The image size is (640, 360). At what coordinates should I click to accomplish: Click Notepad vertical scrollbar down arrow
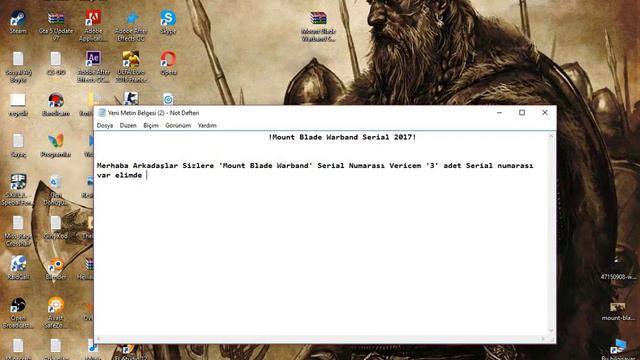tap(551, 331)
